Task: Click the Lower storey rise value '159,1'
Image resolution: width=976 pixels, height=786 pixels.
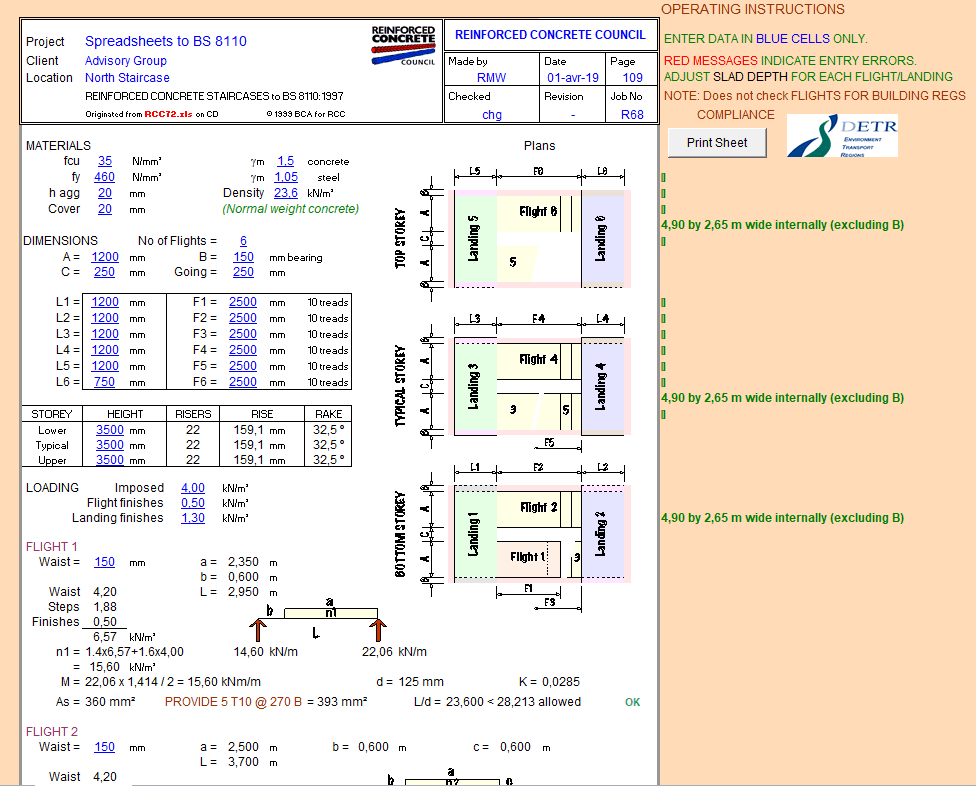Action: (248, 430)
